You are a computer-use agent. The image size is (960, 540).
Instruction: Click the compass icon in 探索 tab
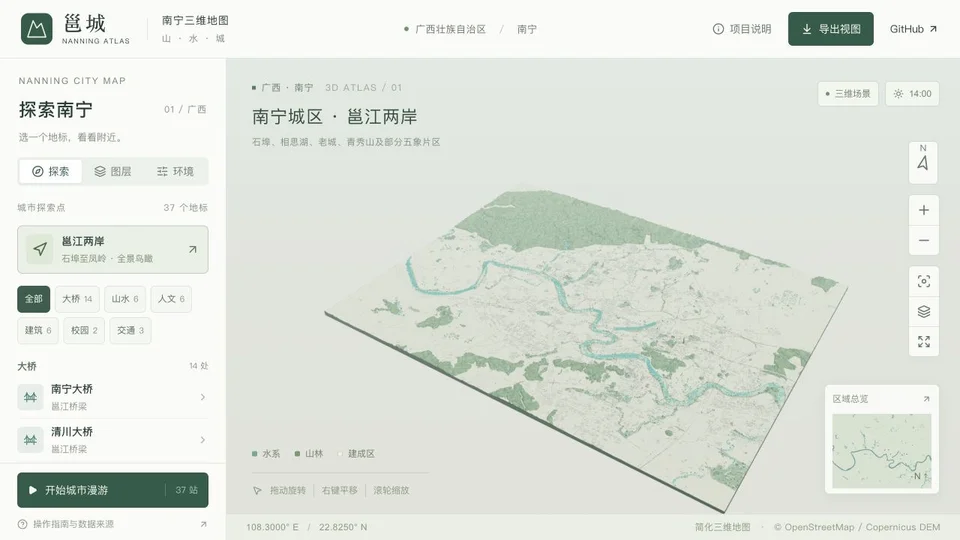coord(37,171)
